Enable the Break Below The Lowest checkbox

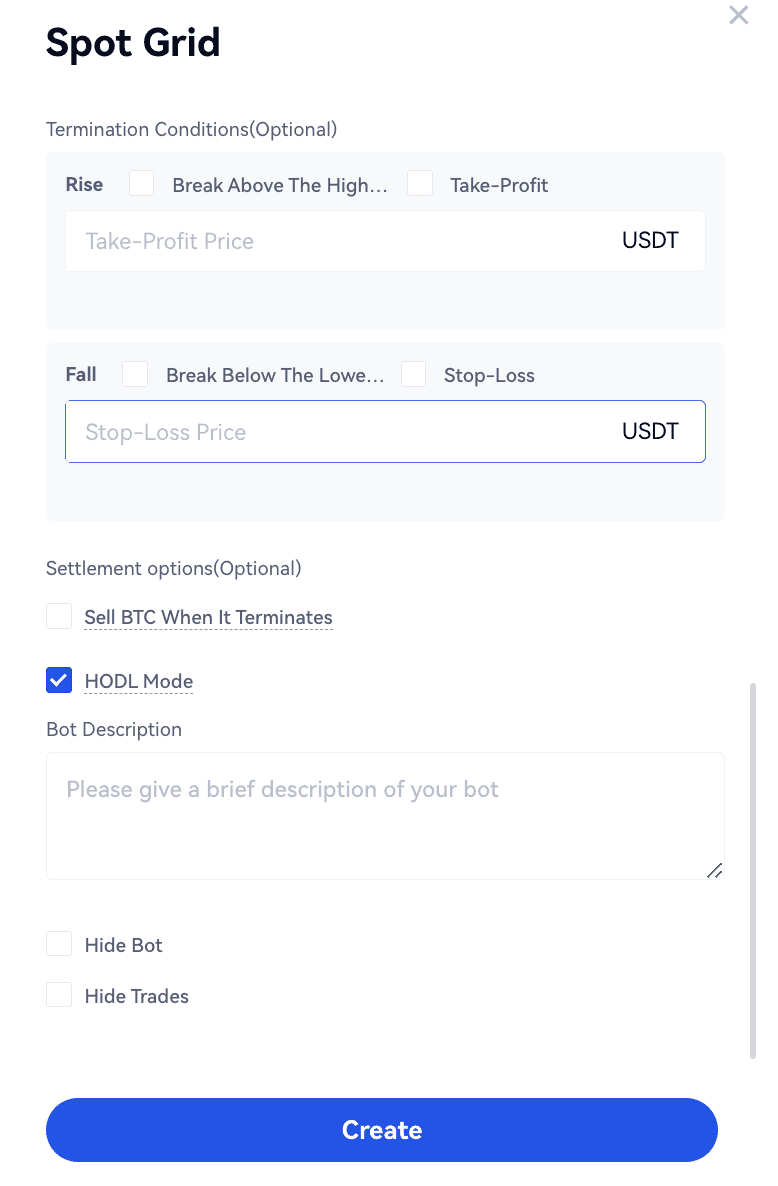135,375
